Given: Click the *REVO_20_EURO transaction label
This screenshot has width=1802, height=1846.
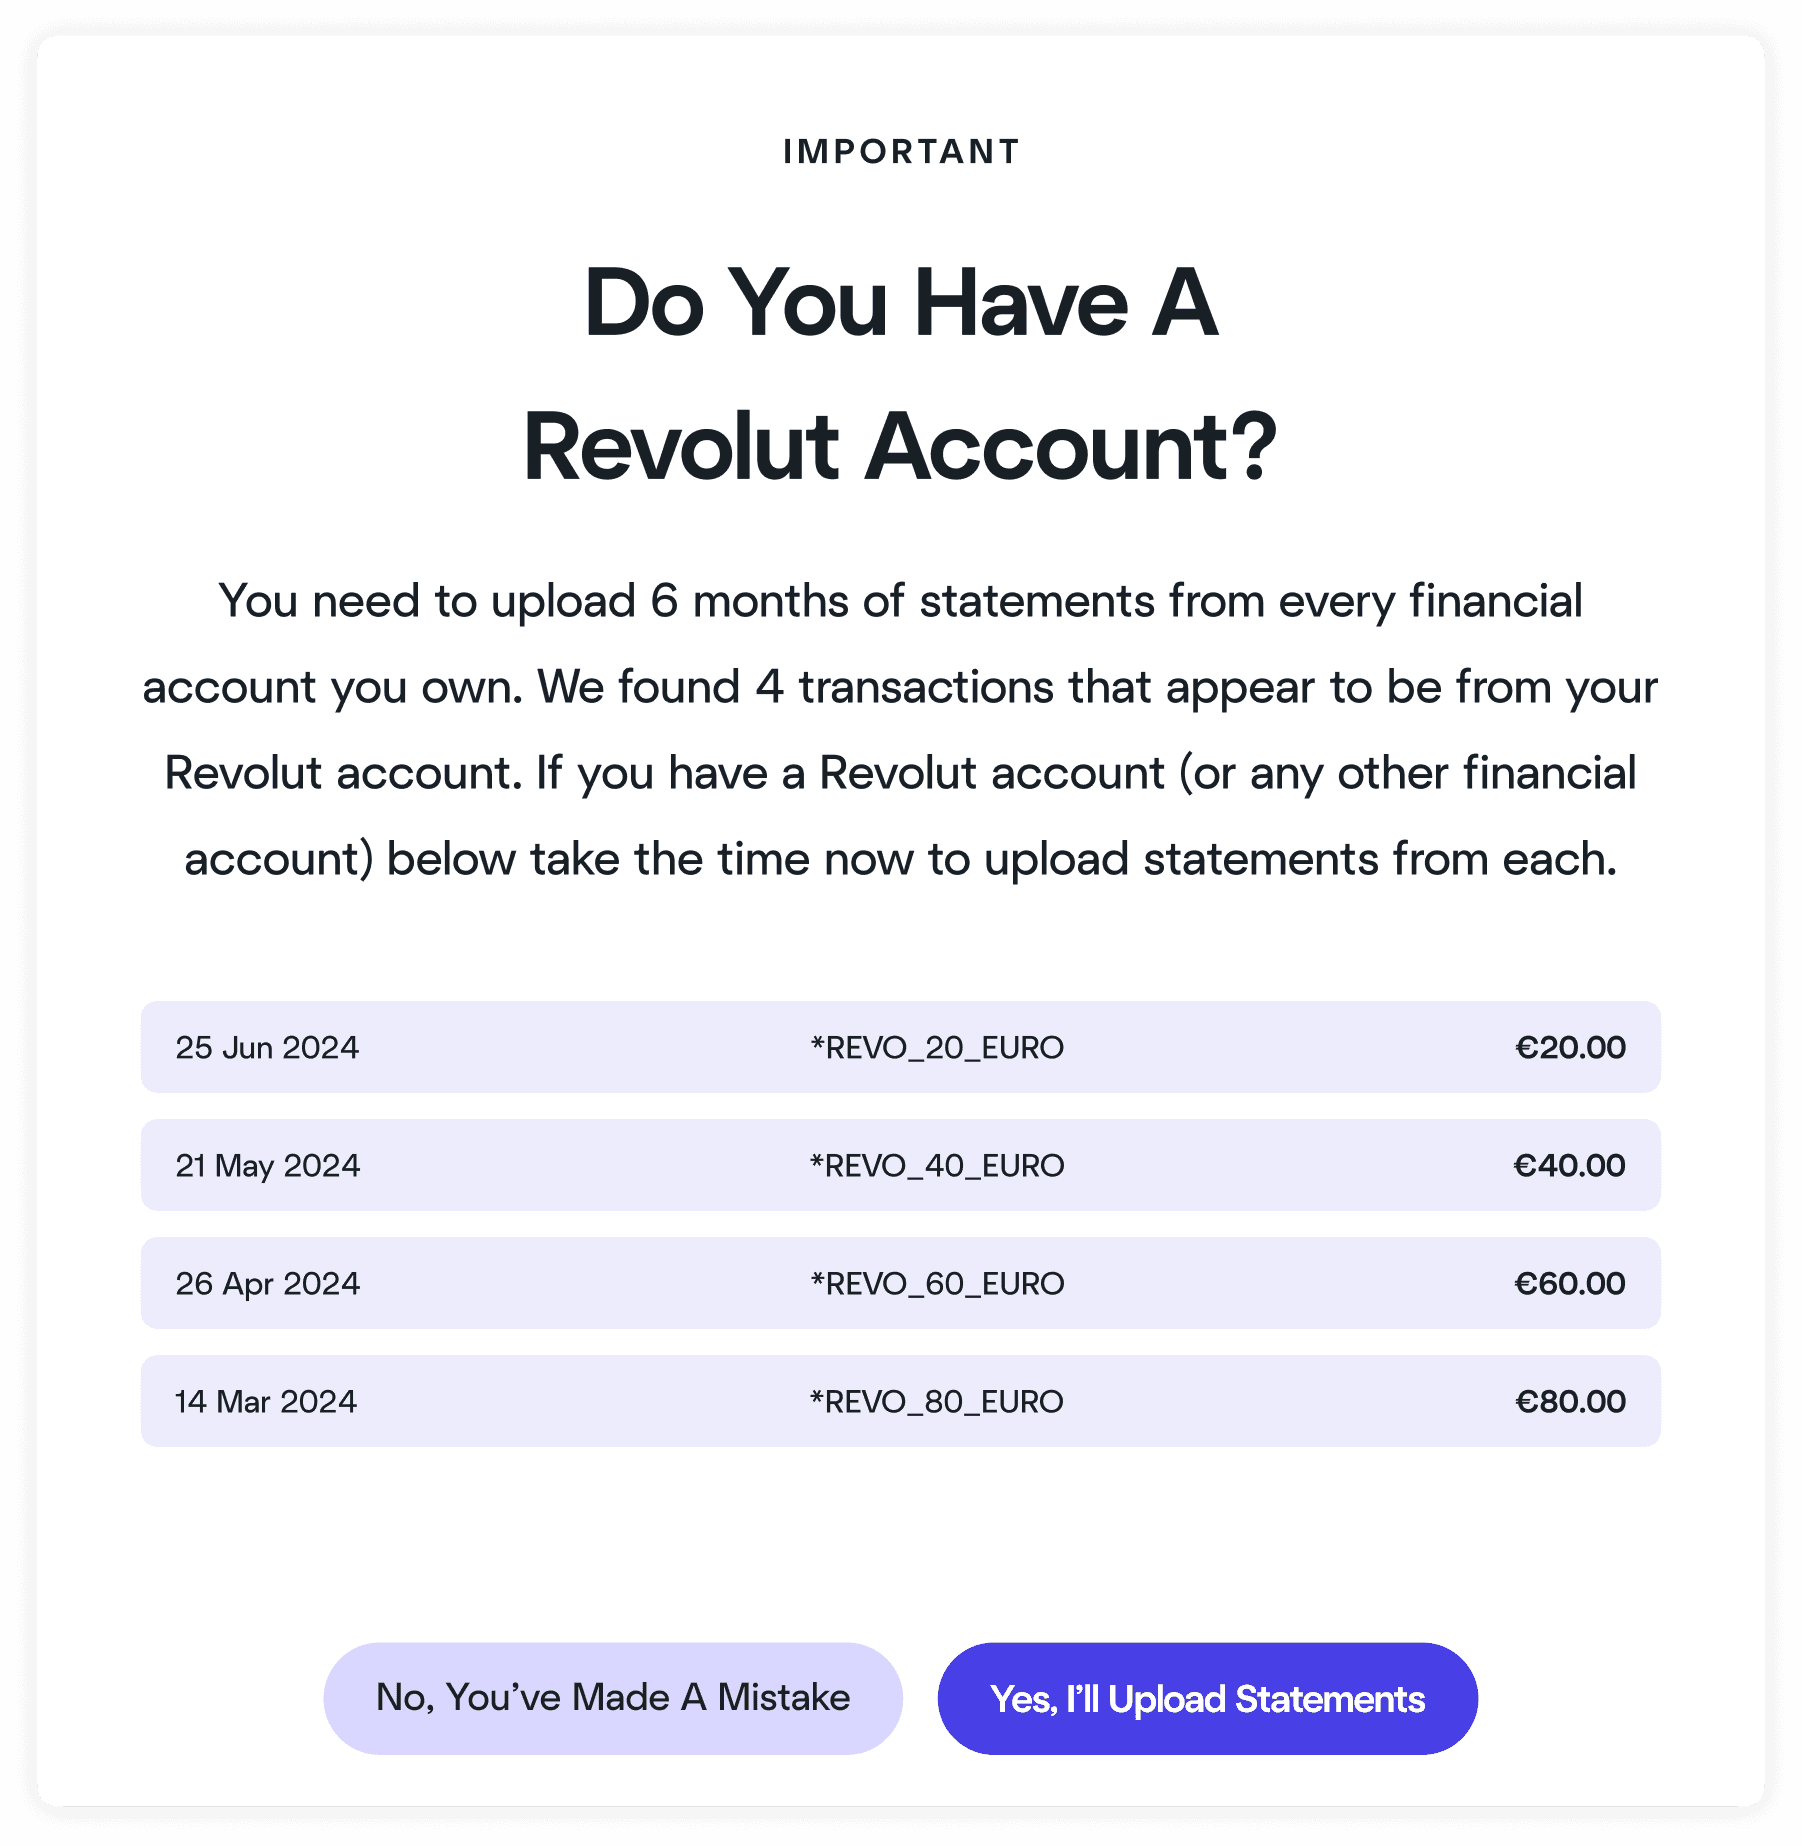Looking at the screenshot, I should click(937, 1048).
